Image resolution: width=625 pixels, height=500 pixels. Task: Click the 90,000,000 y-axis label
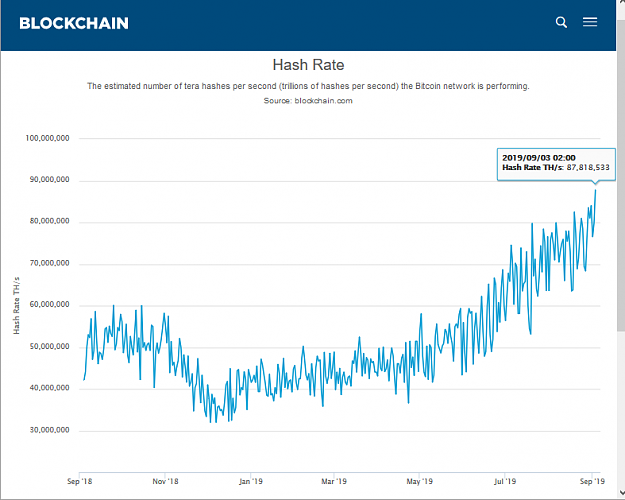pos(49,179)
